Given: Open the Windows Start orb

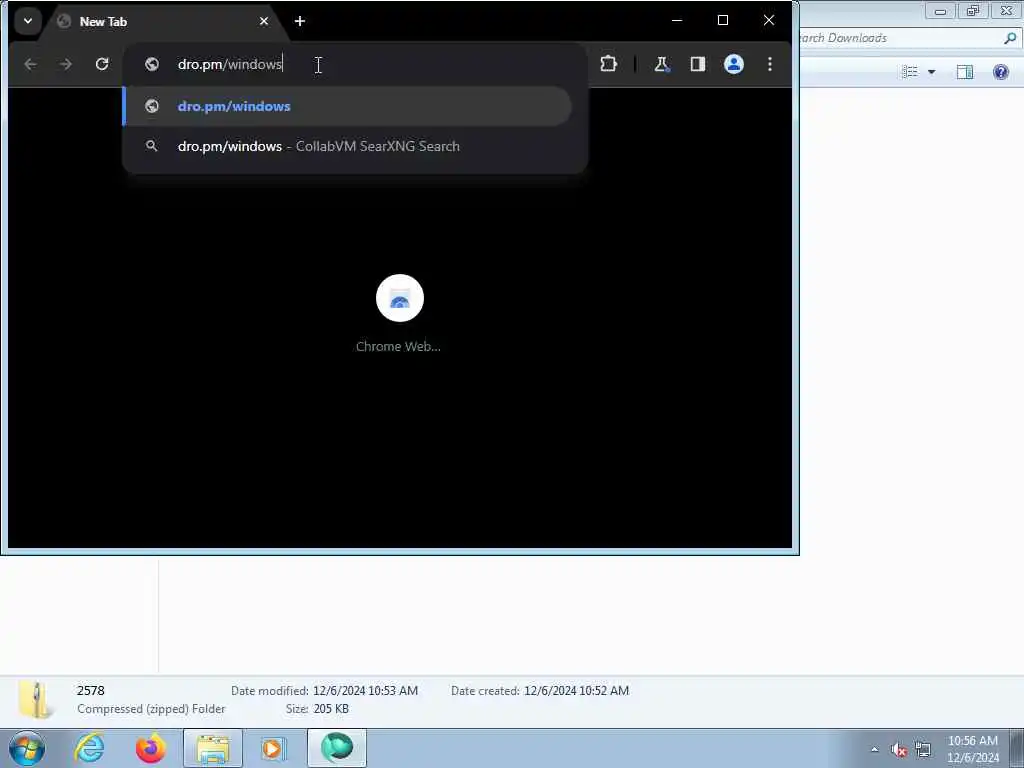Looking at the screenshot, I should [x=27, y=748].
